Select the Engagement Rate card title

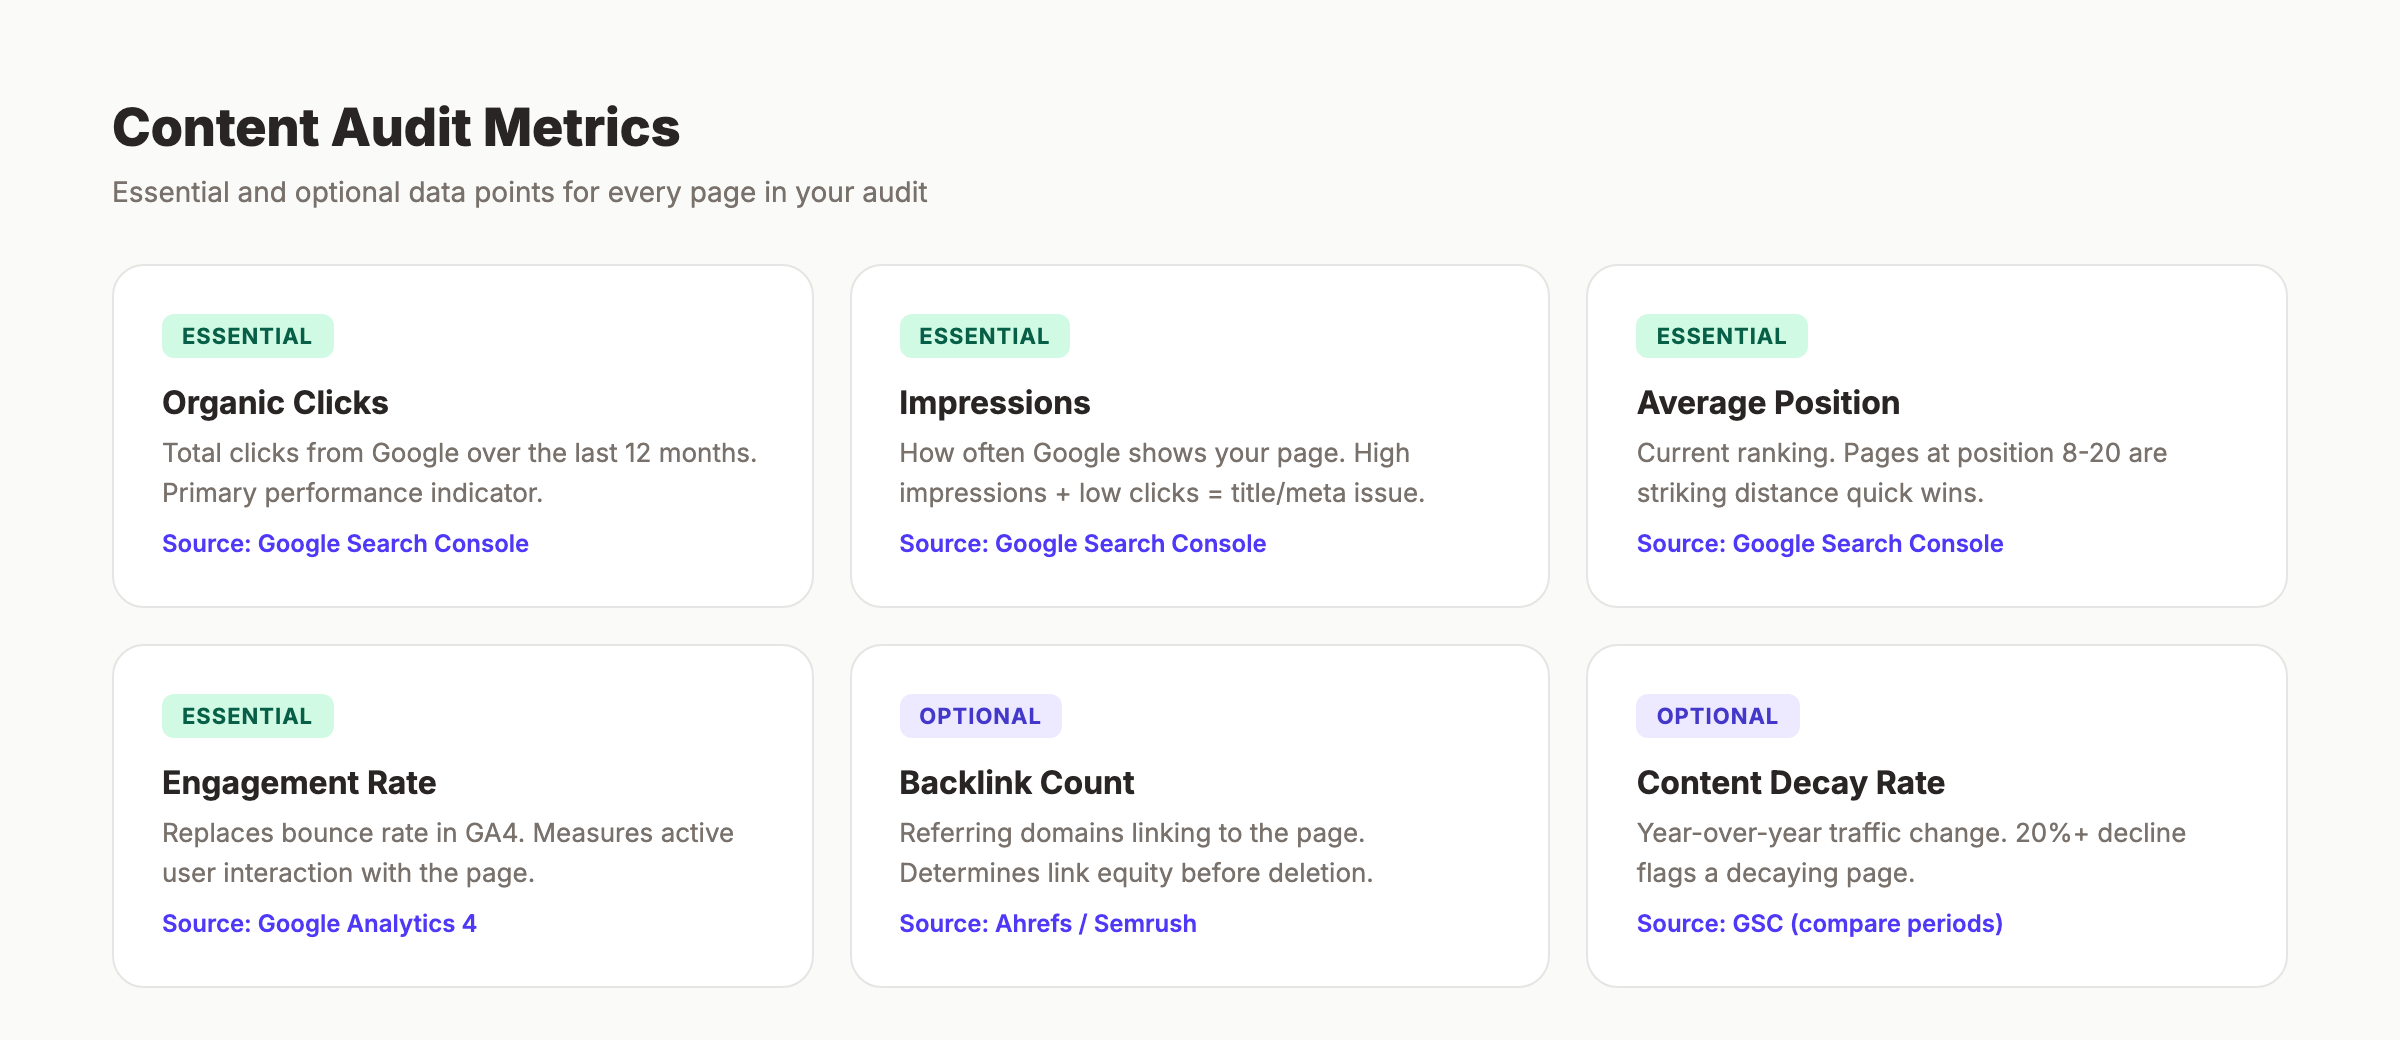(x=299, y=783)
